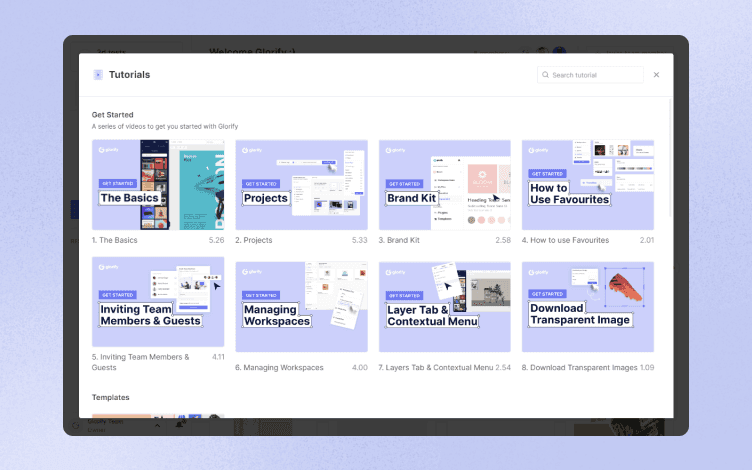Open Layer Tab & Contextual Menu thumbnail
The height and width of the screenshot is (470, 752).
tap(445, 307)
